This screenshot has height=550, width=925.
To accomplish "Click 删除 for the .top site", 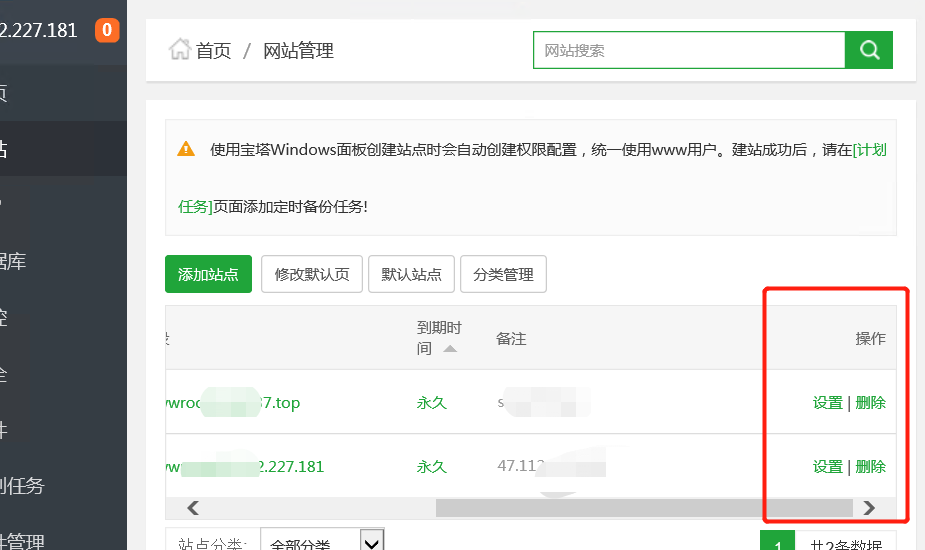I will [871, 403].
